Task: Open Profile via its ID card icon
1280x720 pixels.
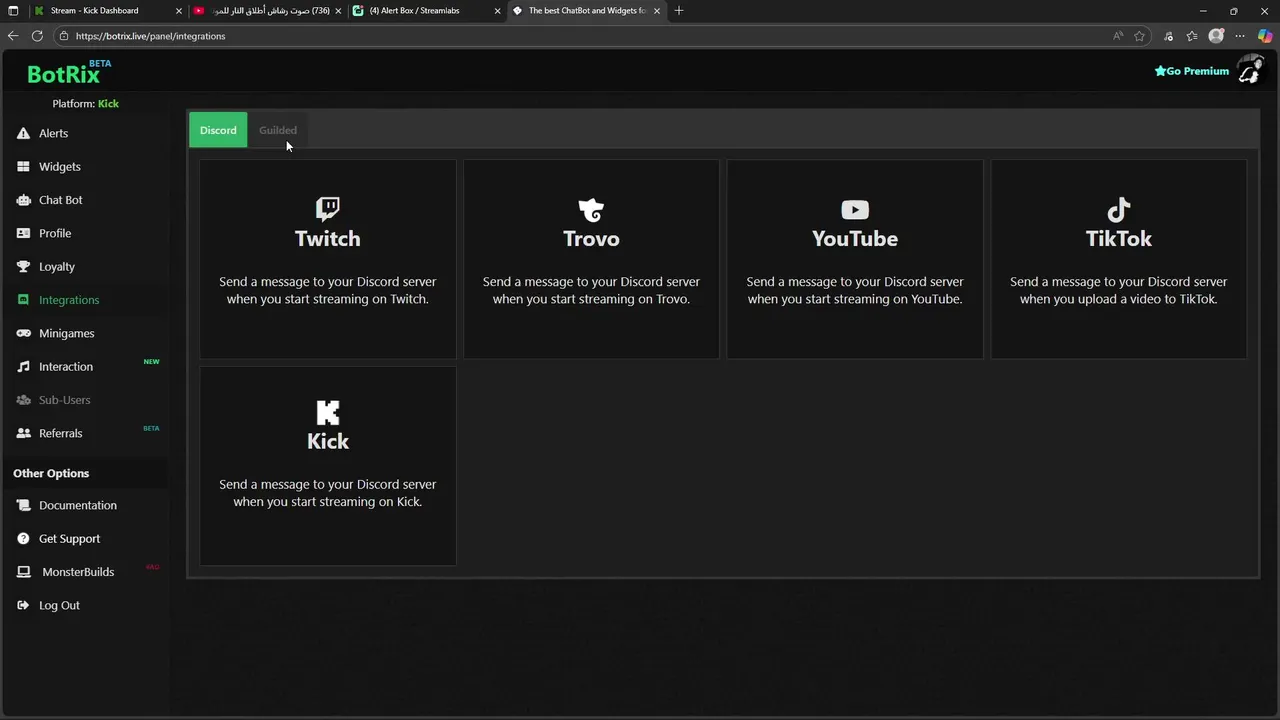Action: pos(23,233)
